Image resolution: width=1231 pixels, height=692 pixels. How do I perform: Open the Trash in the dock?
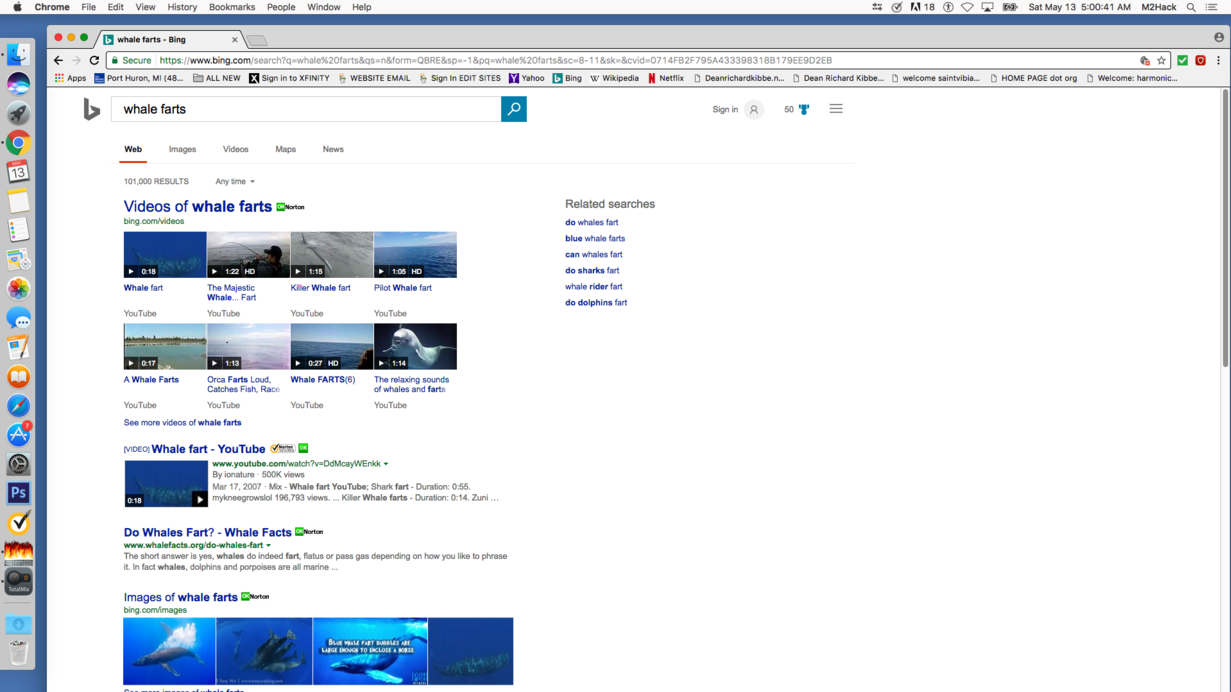tap(18, 653)
